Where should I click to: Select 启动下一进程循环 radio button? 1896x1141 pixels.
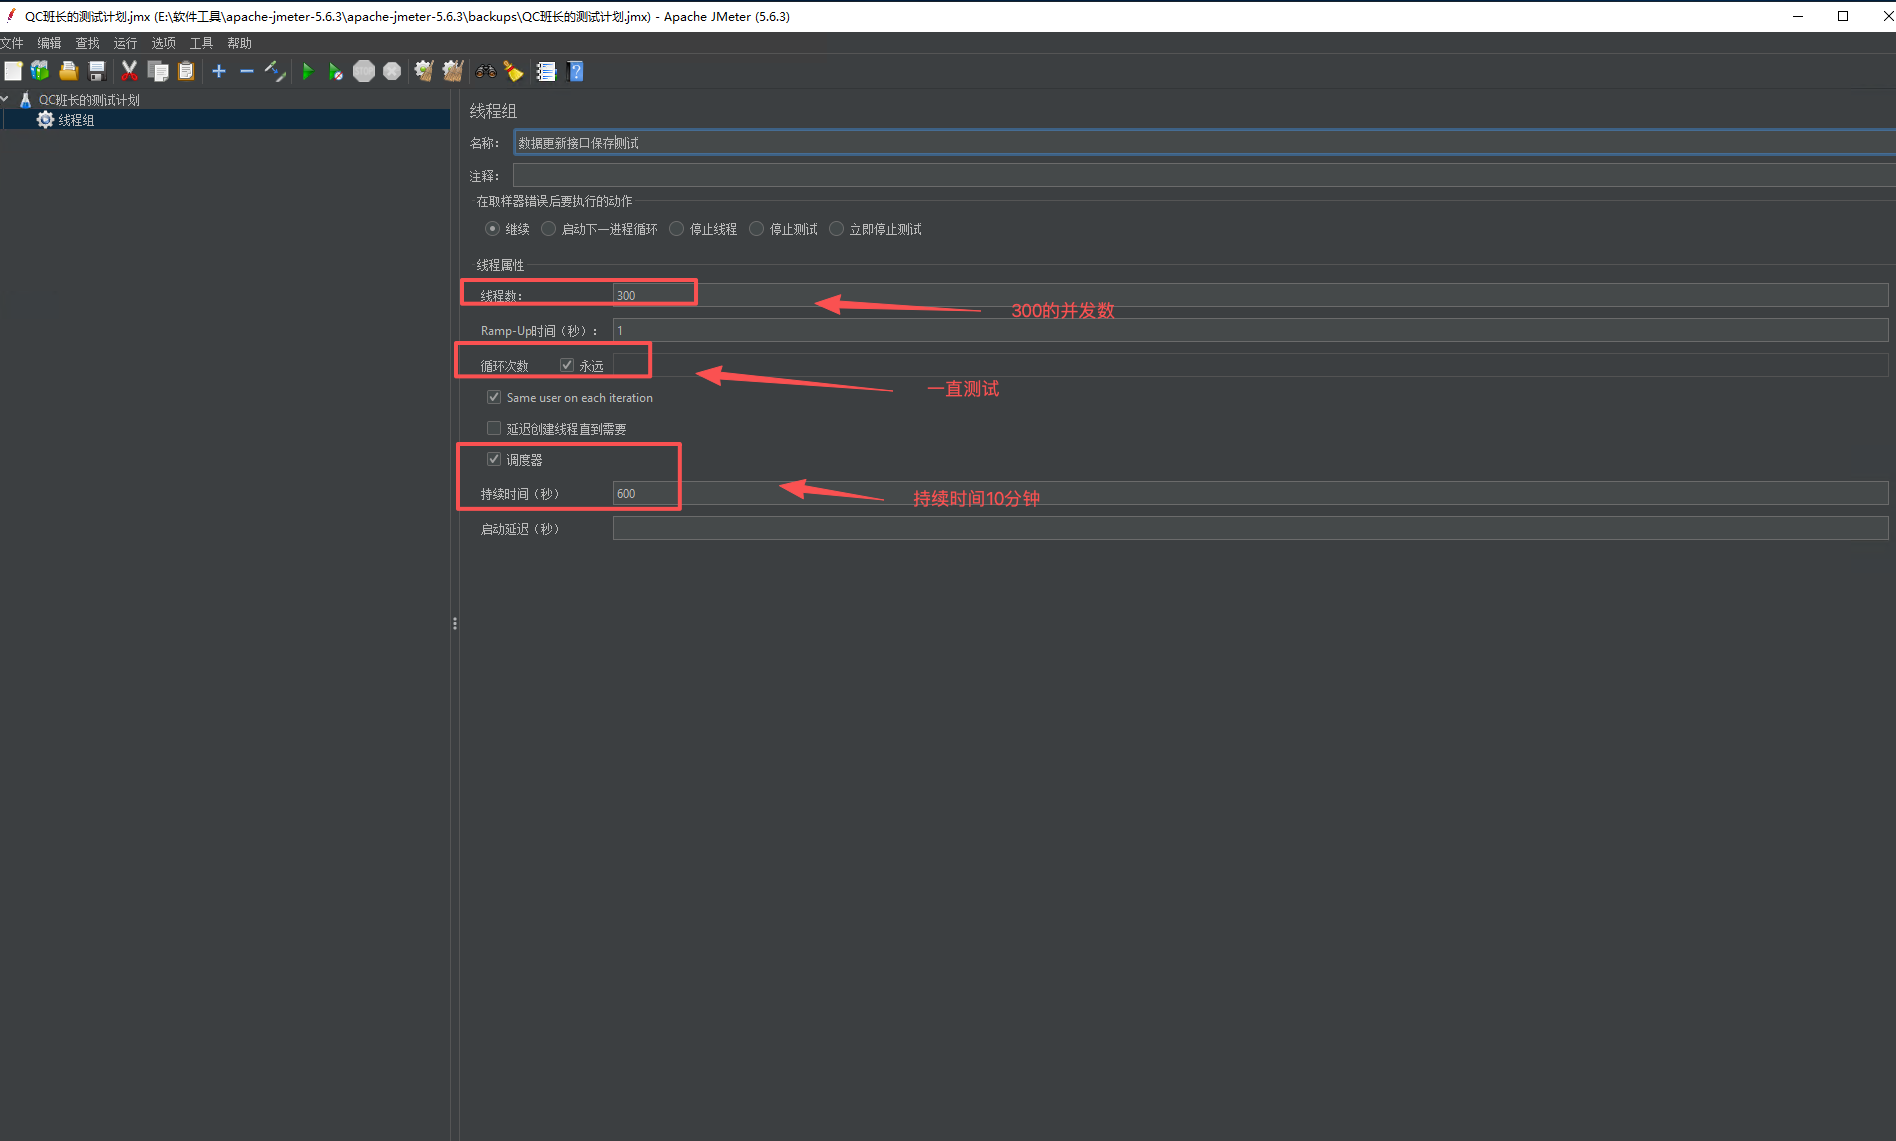[548, 229]
